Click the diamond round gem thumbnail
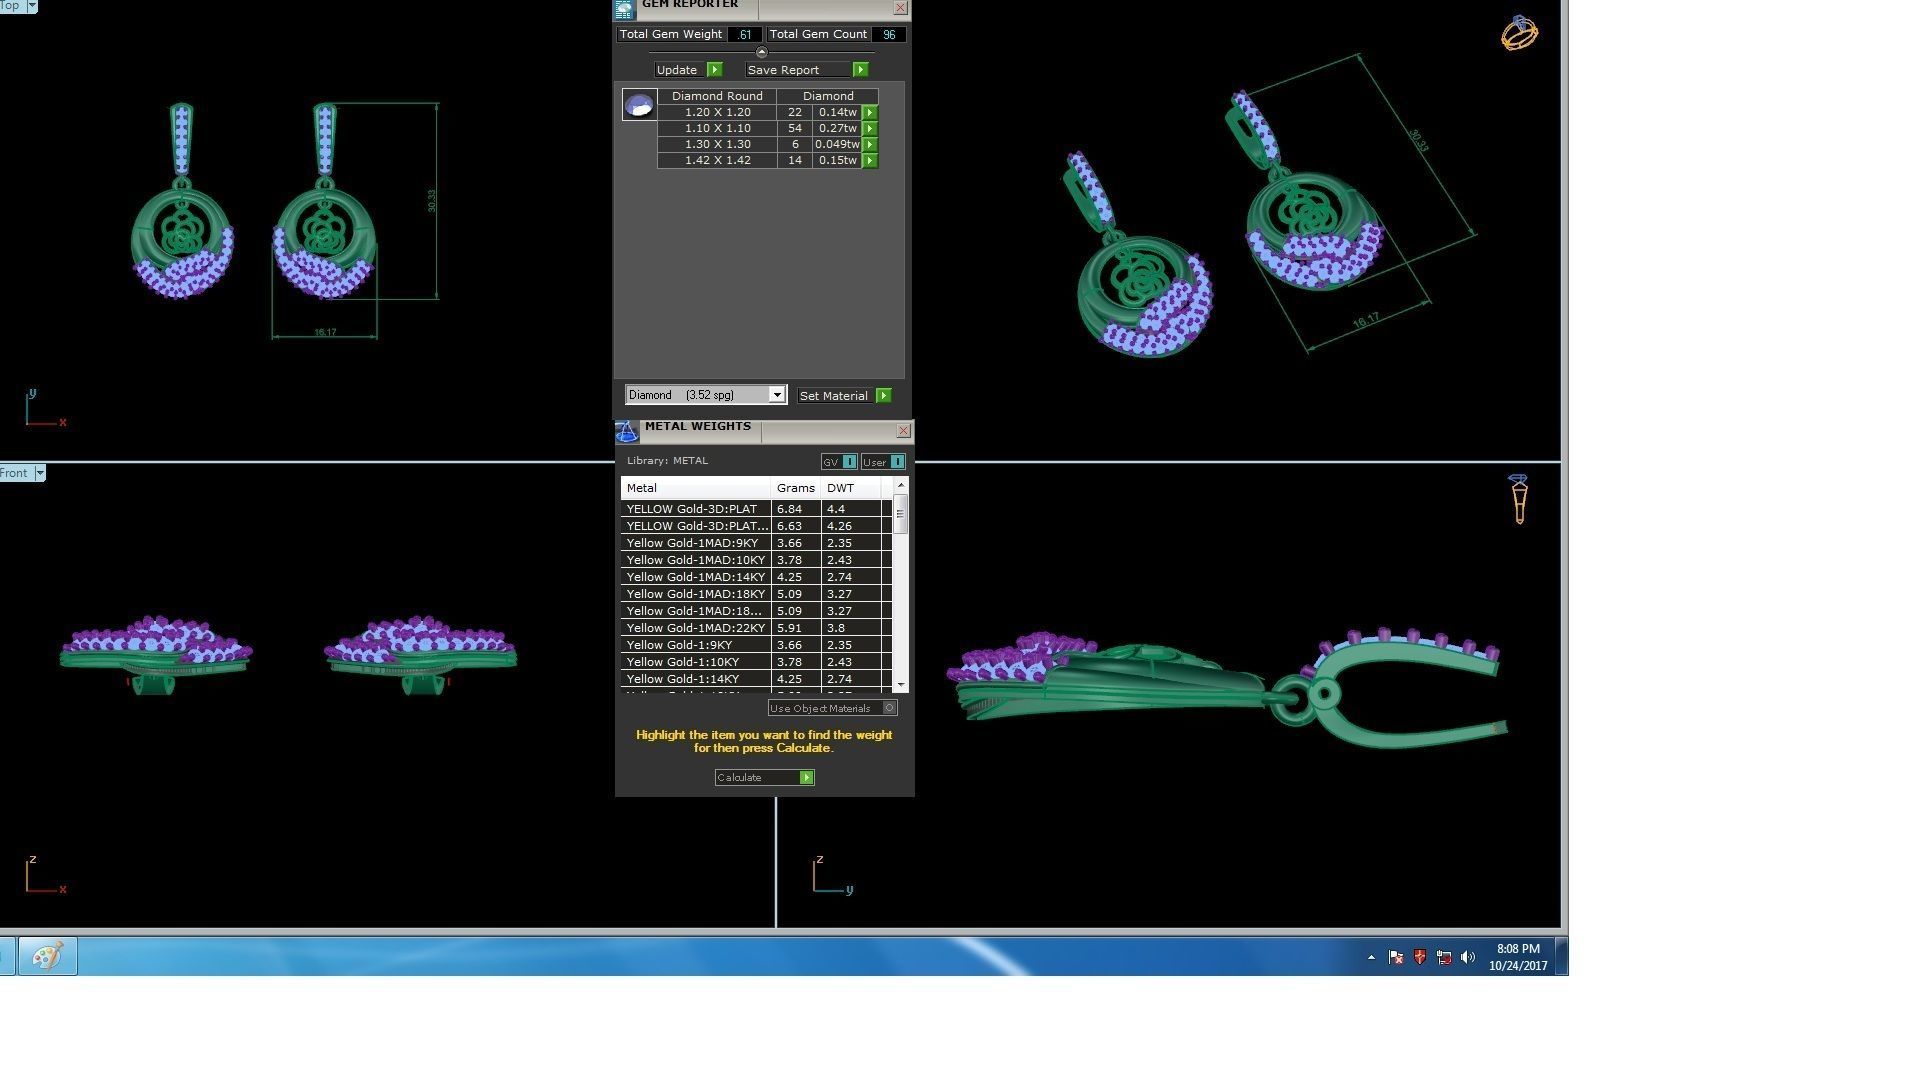 tap(639, 104)
